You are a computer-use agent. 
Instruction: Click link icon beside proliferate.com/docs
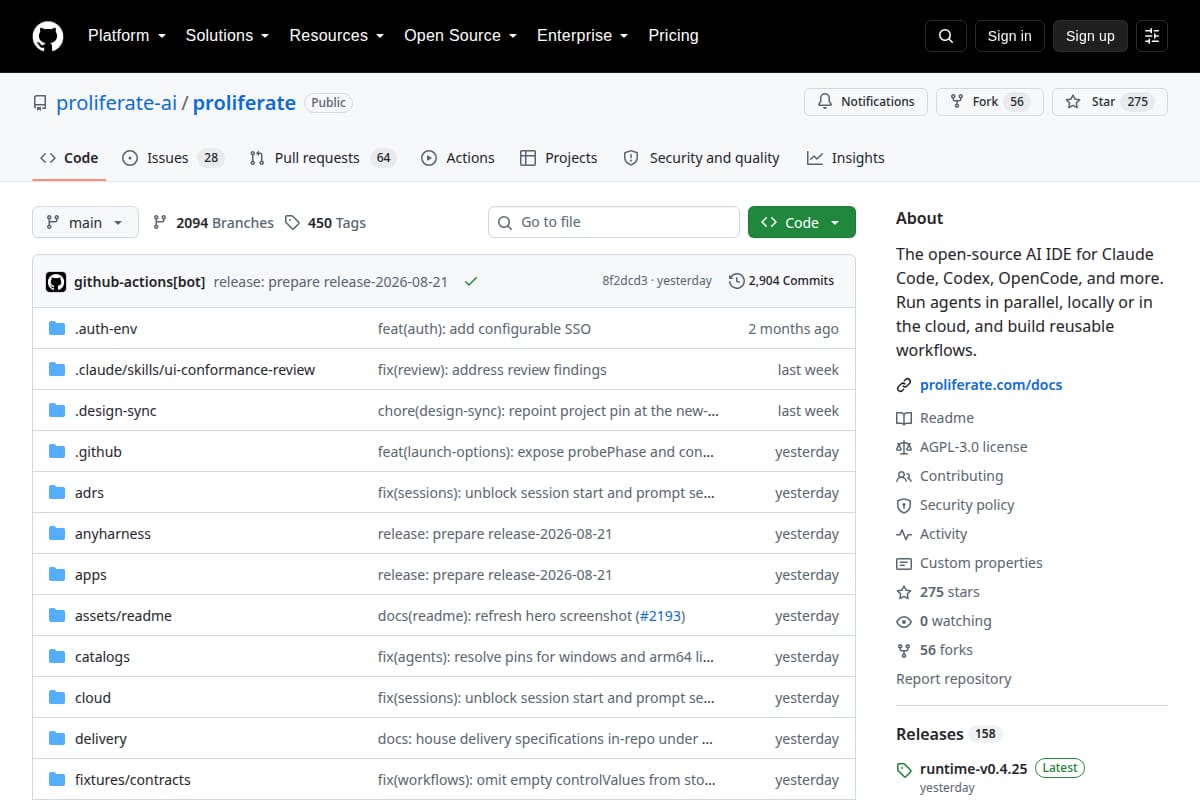coord(904,385)
